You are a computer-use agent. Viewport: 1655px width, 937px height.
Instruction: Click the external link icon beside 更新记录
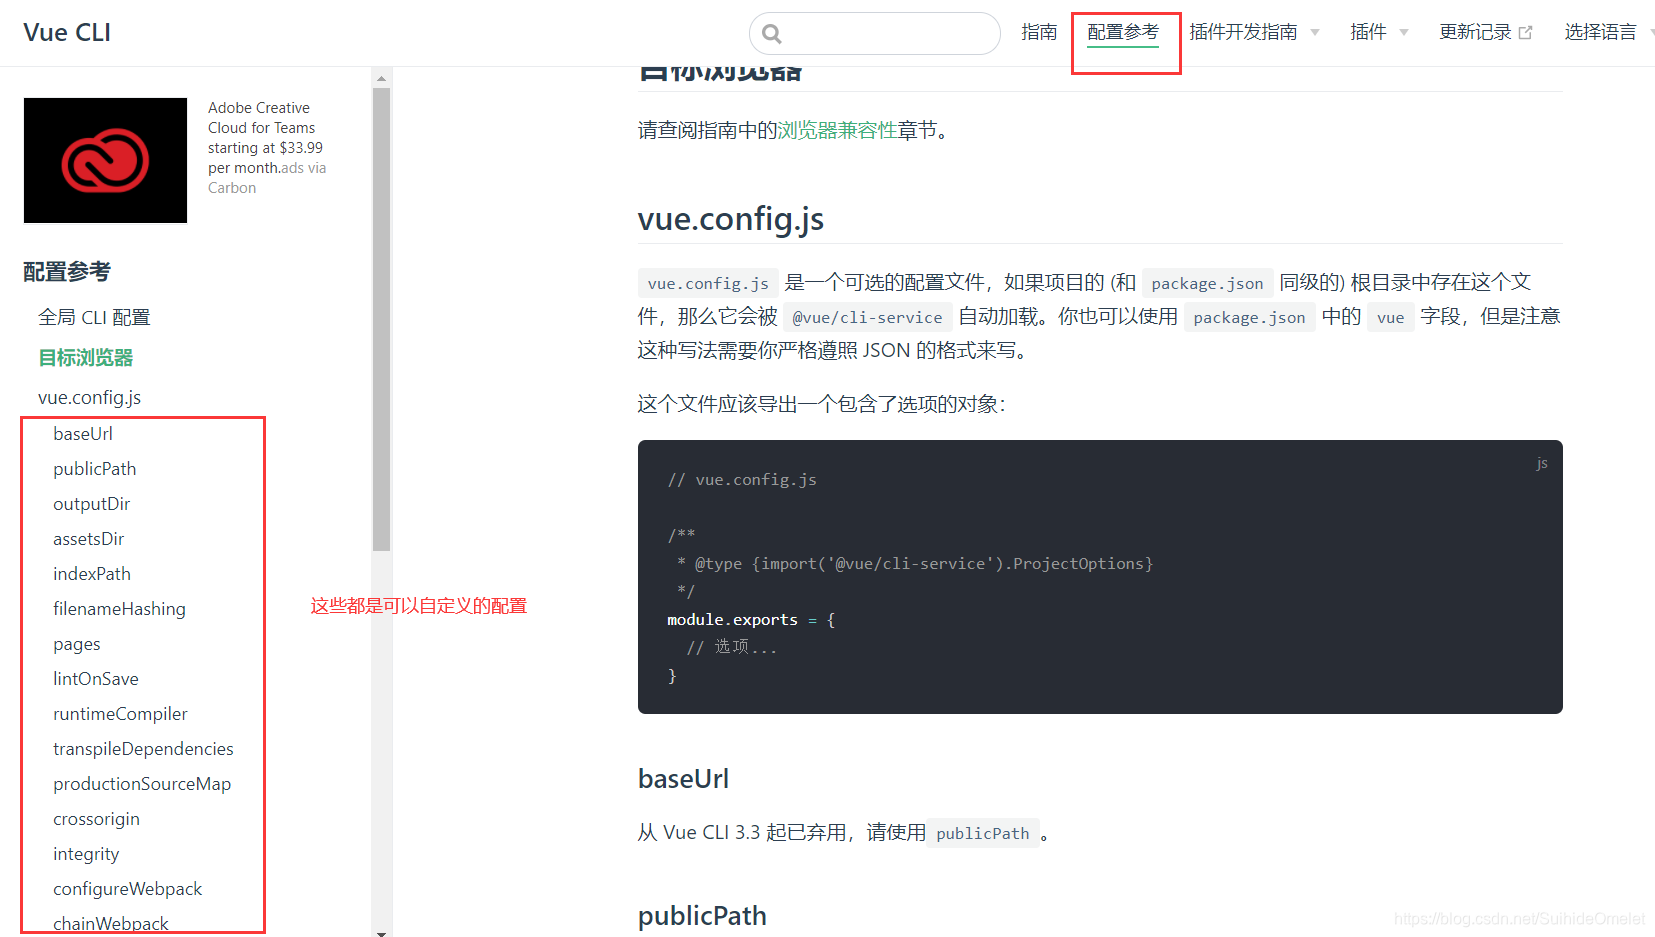point(1525,33)
